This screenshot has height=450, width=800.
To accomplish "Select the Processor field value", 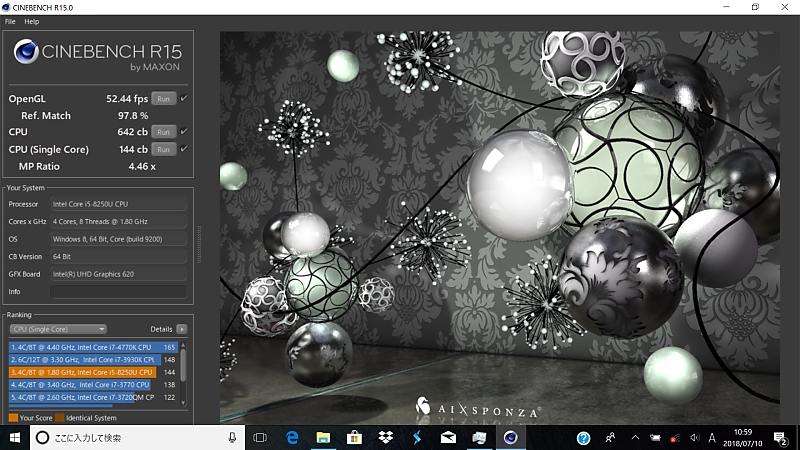I will 118,204.
